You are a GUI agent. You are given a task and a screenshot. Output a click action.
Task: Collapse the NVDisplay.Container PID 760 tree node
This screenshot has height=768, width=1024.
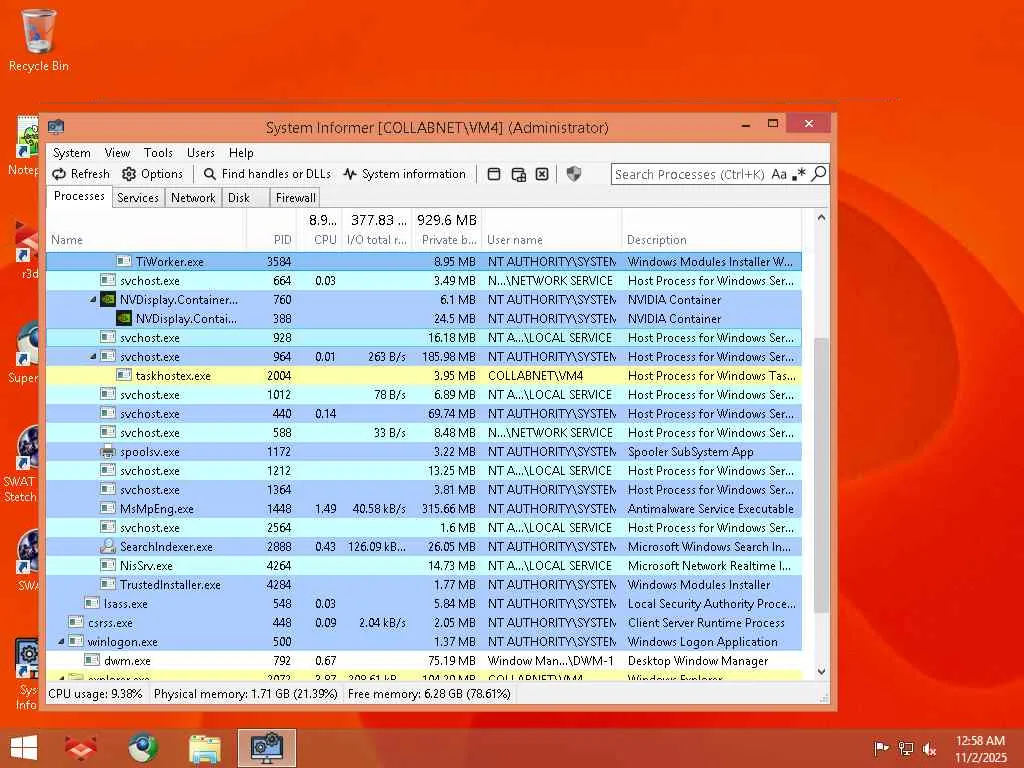point(93,300)
